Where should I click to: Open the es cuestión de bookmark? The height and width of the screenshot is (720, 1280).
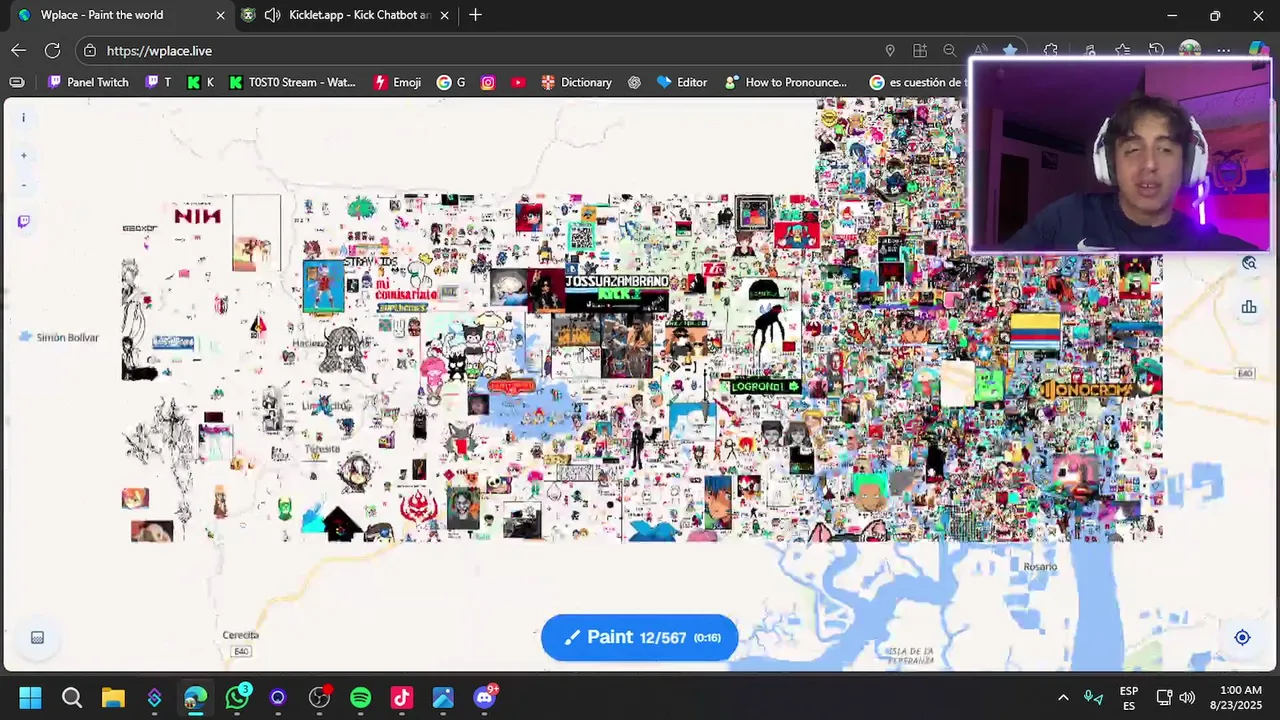click(x=918, y=82)
